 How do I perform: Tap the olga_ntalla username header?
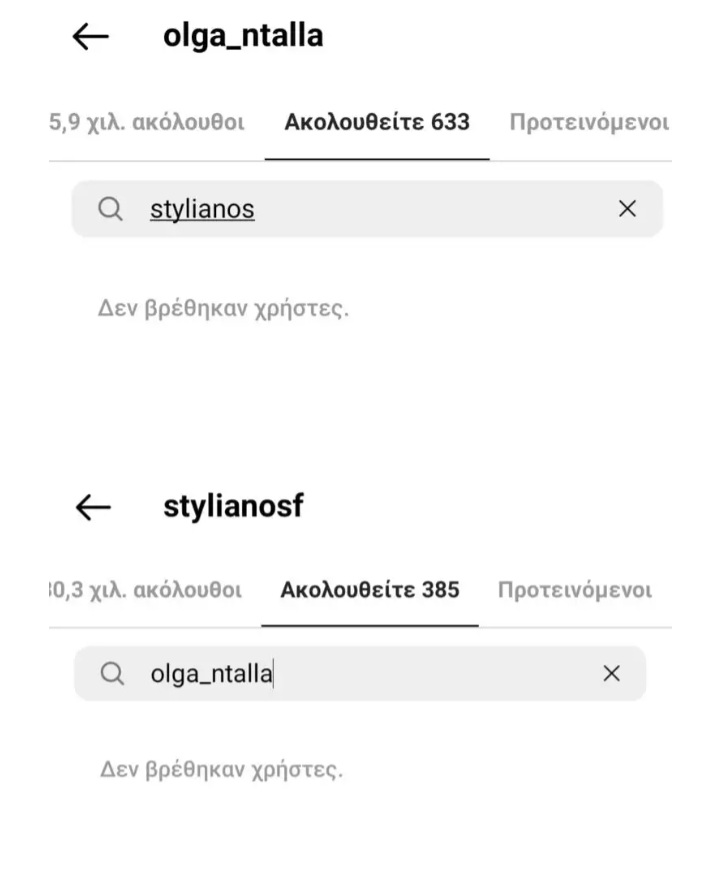[243, 36]
